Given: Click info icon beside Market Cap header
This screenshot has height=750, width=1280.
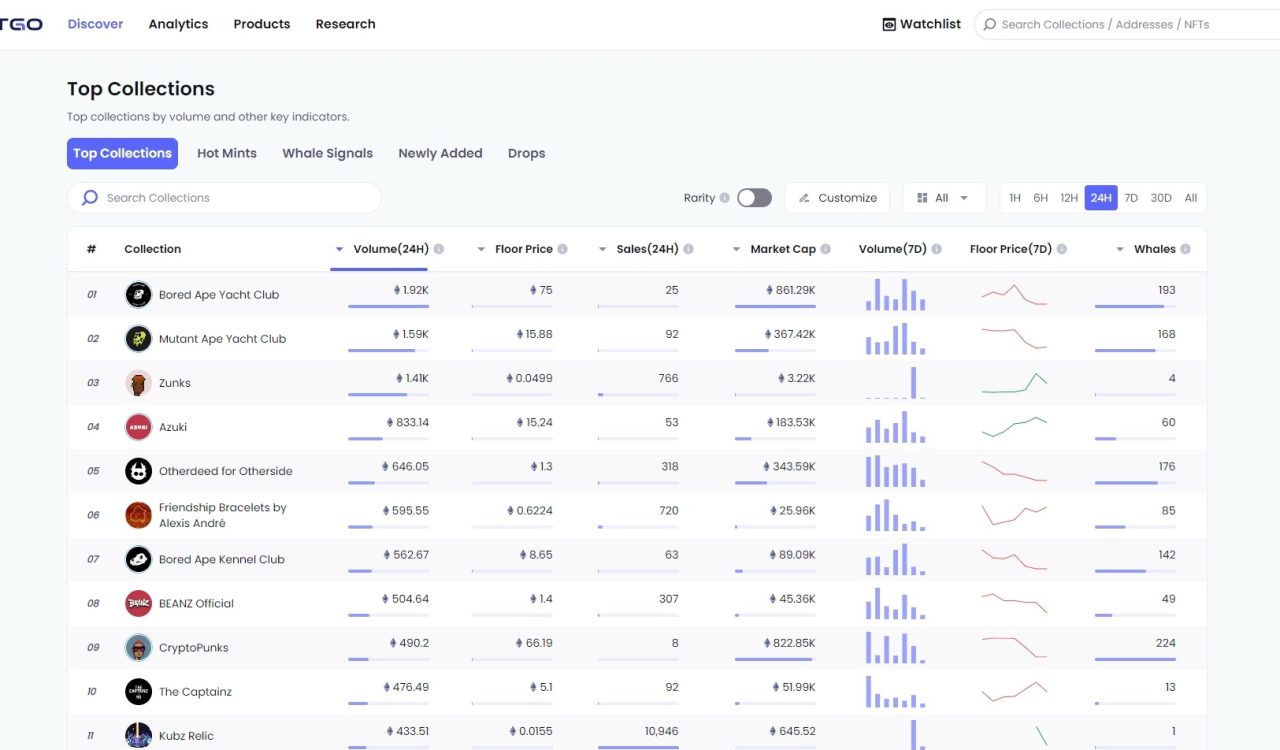Looking at the screenshot, I should pyautogui.click(x=825, y=249).
